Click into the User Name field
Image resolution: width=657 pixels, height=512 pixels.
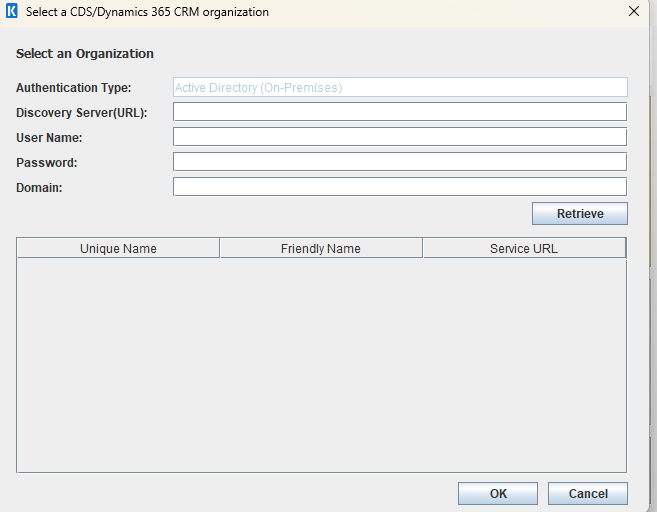pyautogui.click(x=400, y=137)
